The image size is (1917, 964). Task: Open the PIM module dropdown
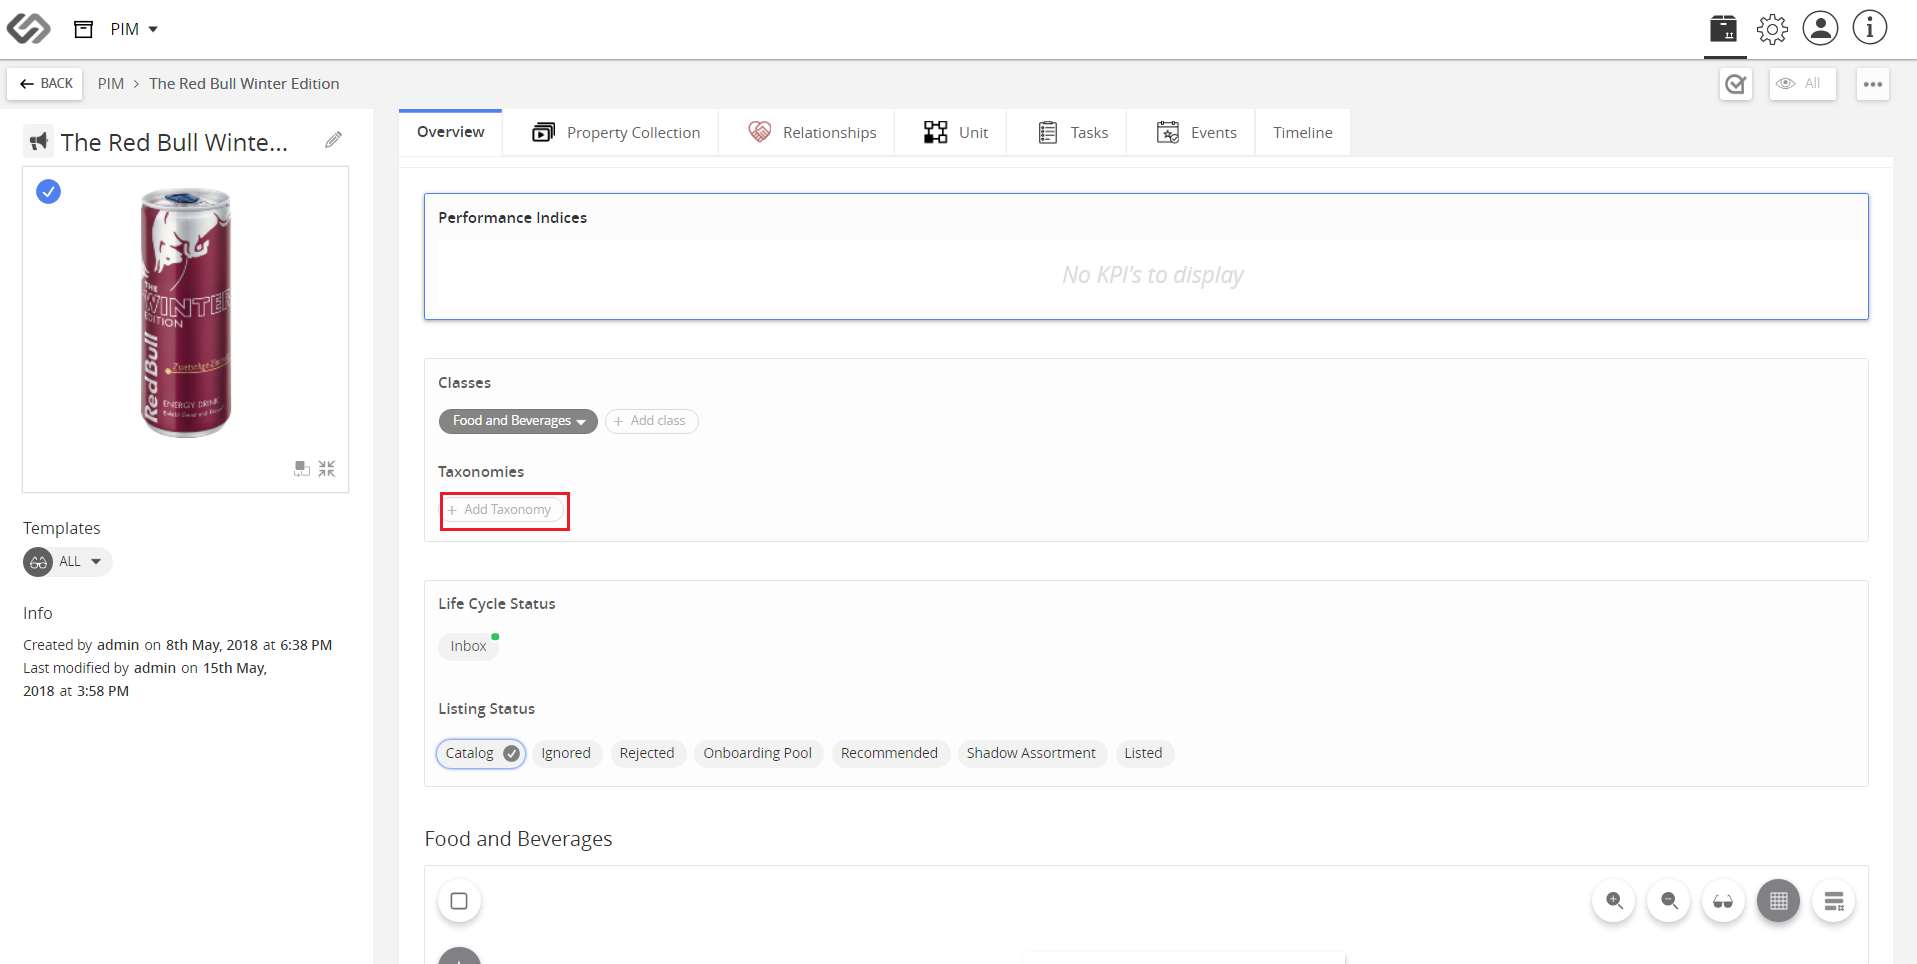click(x=134, y=29)
